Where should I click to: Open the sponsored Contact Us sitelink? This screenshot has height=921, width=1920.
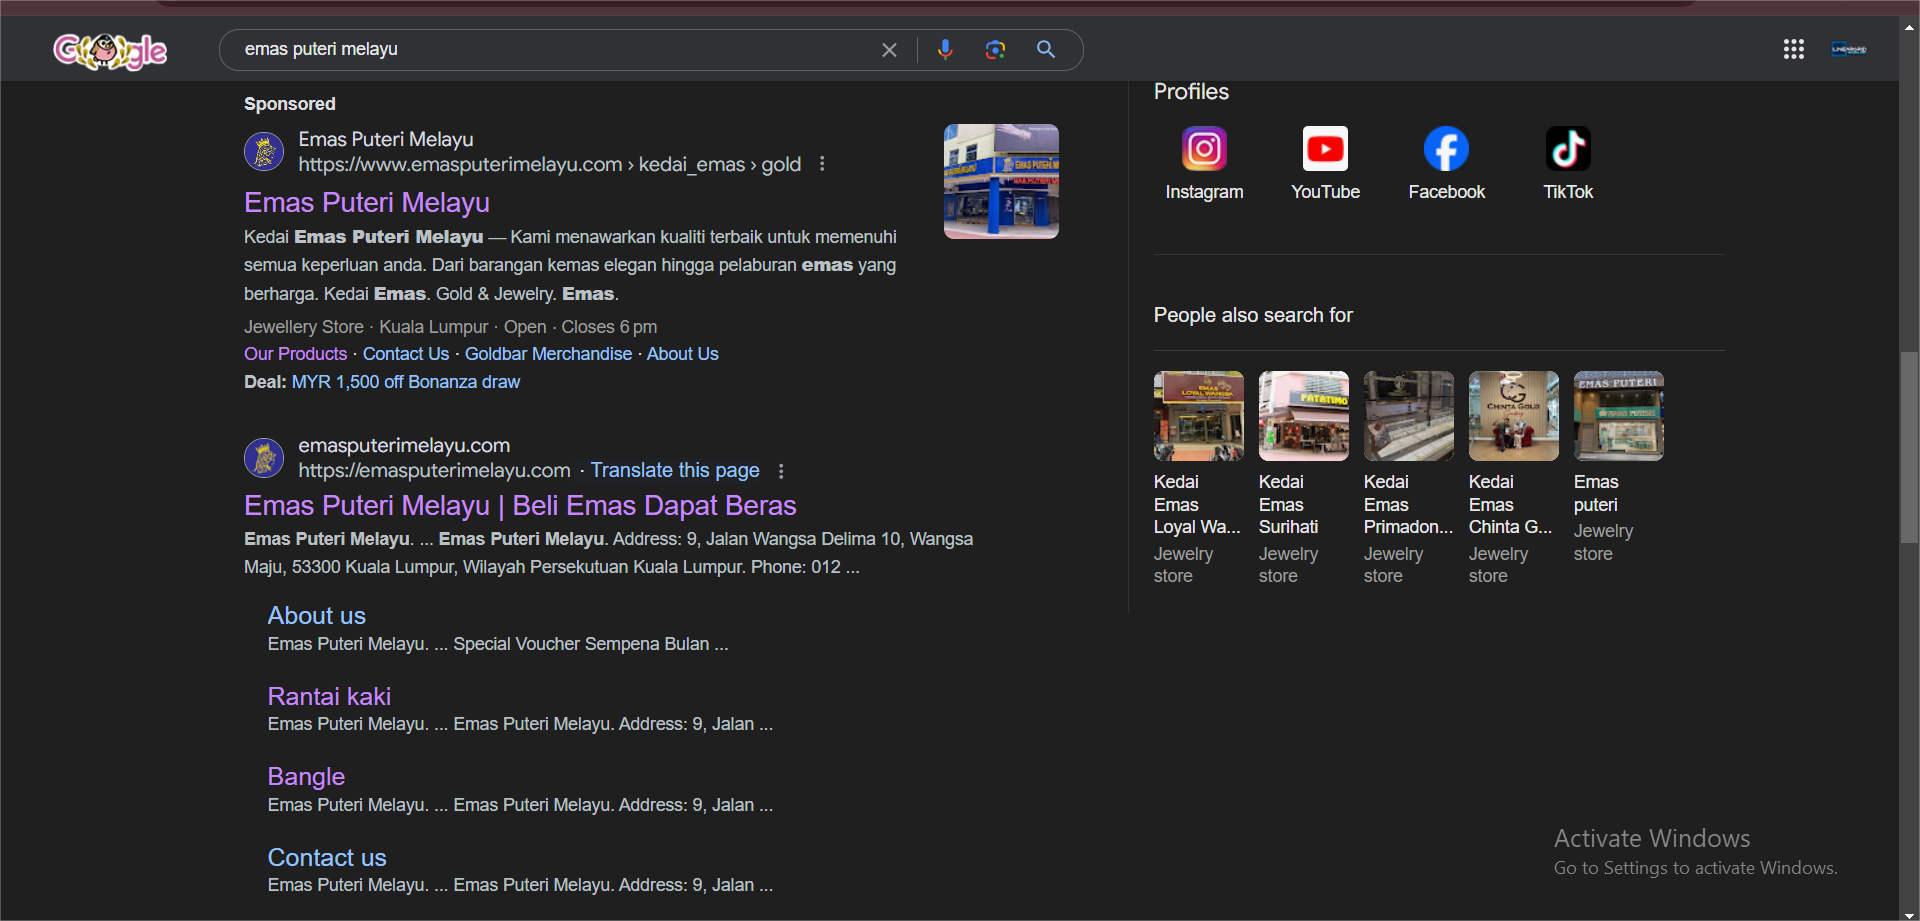tap(406, 354)
